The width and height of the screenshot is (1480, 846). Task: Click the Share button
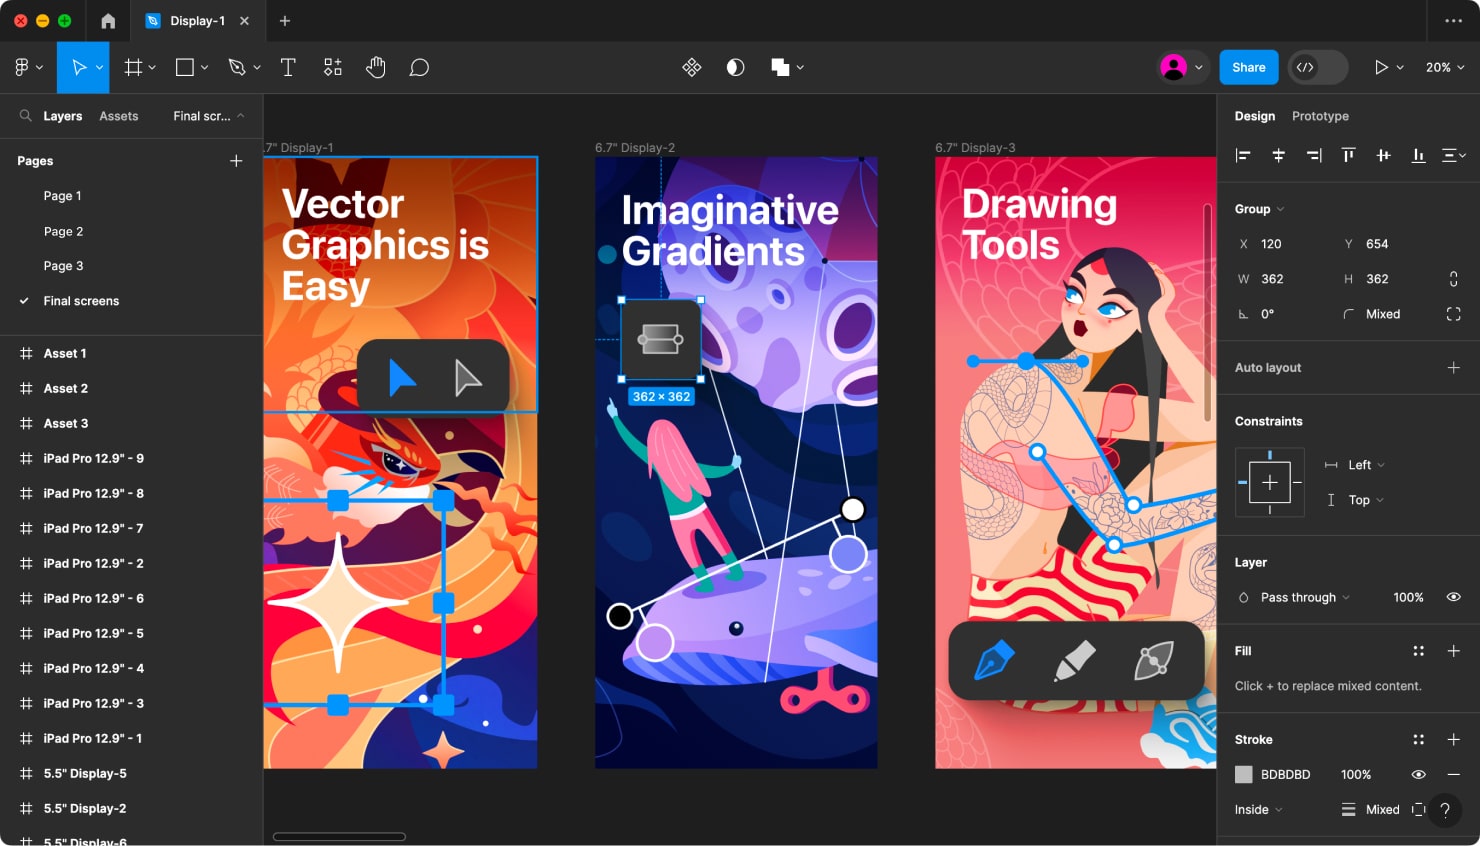1249,67
